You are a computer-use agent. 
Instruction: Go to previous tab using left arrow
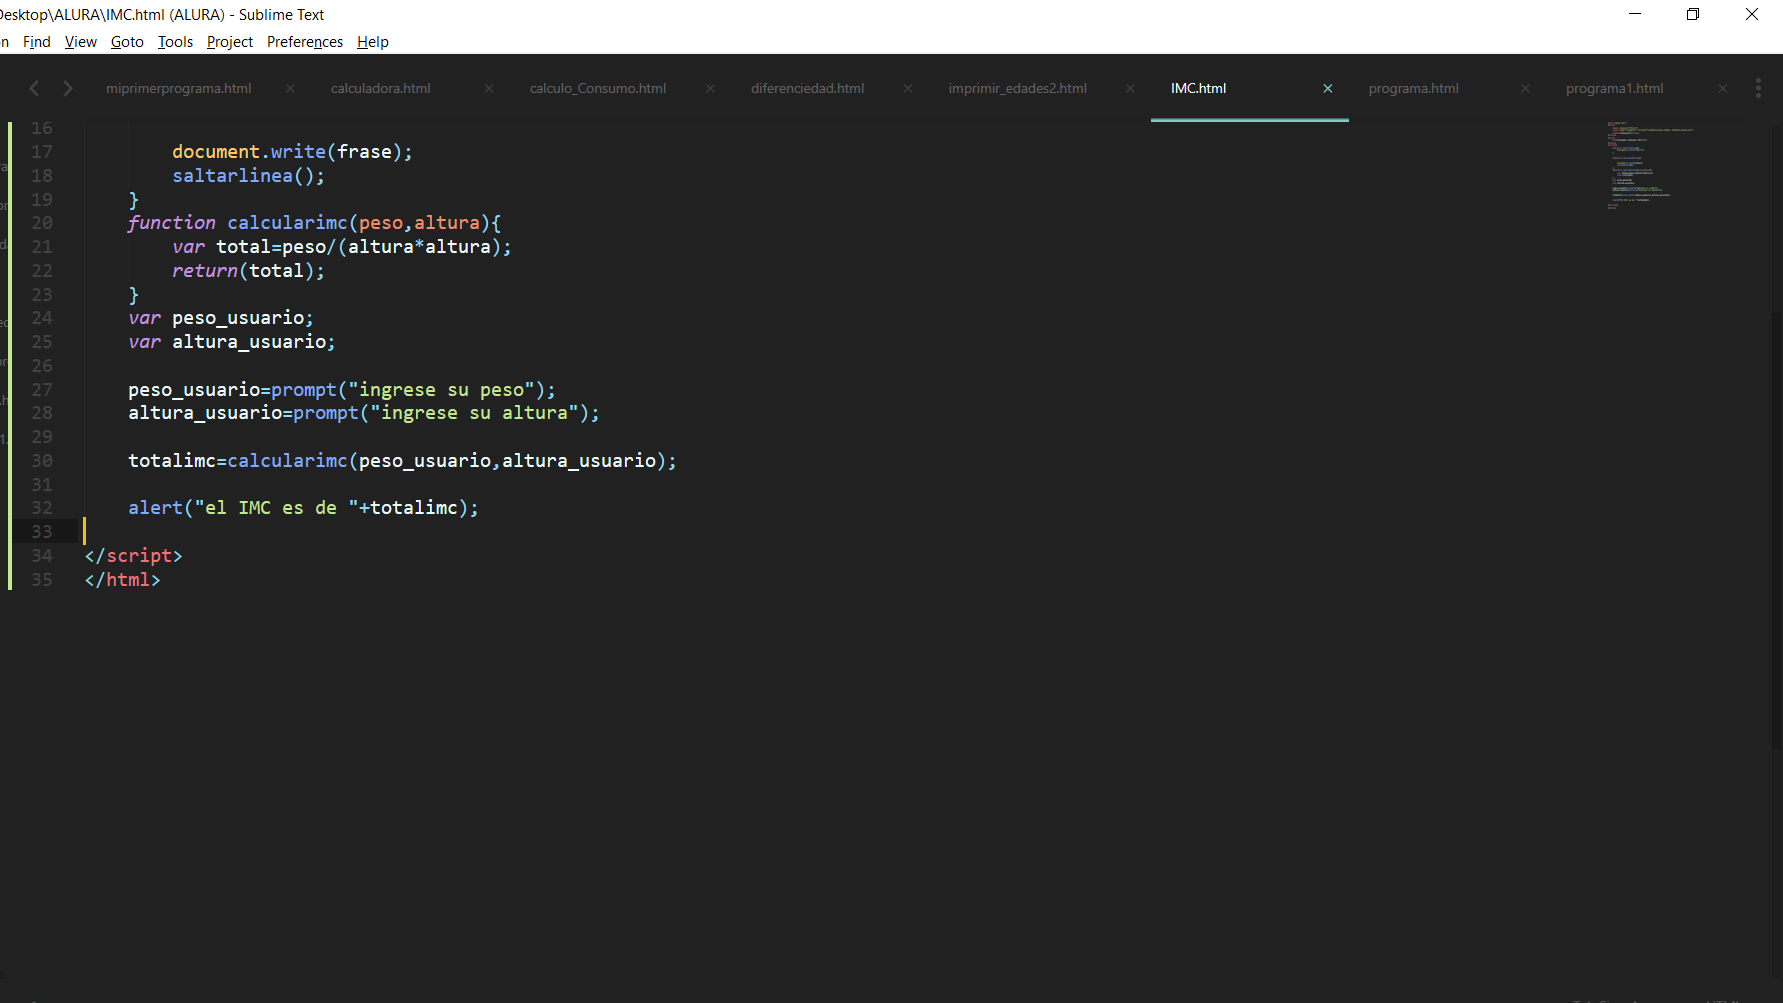[34, 88]
